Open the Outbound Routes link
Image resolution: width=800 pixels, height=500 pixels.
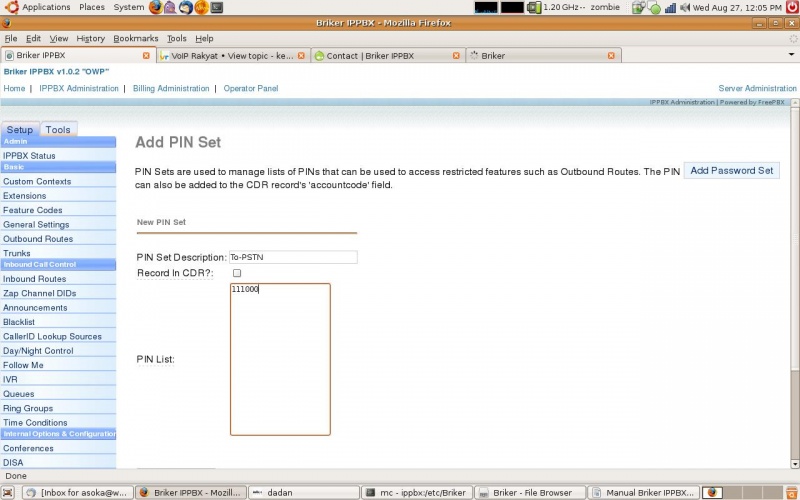pos(38,239)
